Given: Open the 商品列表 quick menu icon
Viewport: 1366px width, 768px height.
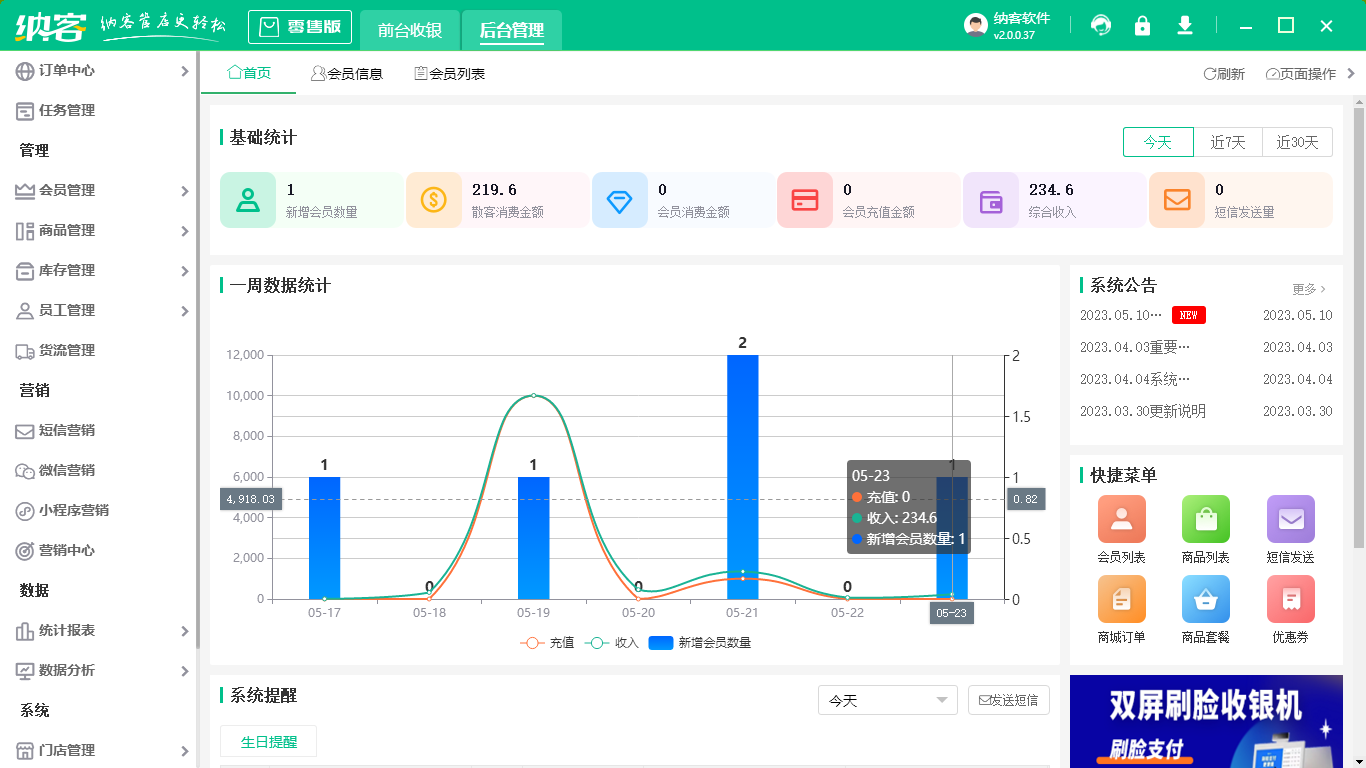Looking at the screenshot, I should [x=1205, y=519].
